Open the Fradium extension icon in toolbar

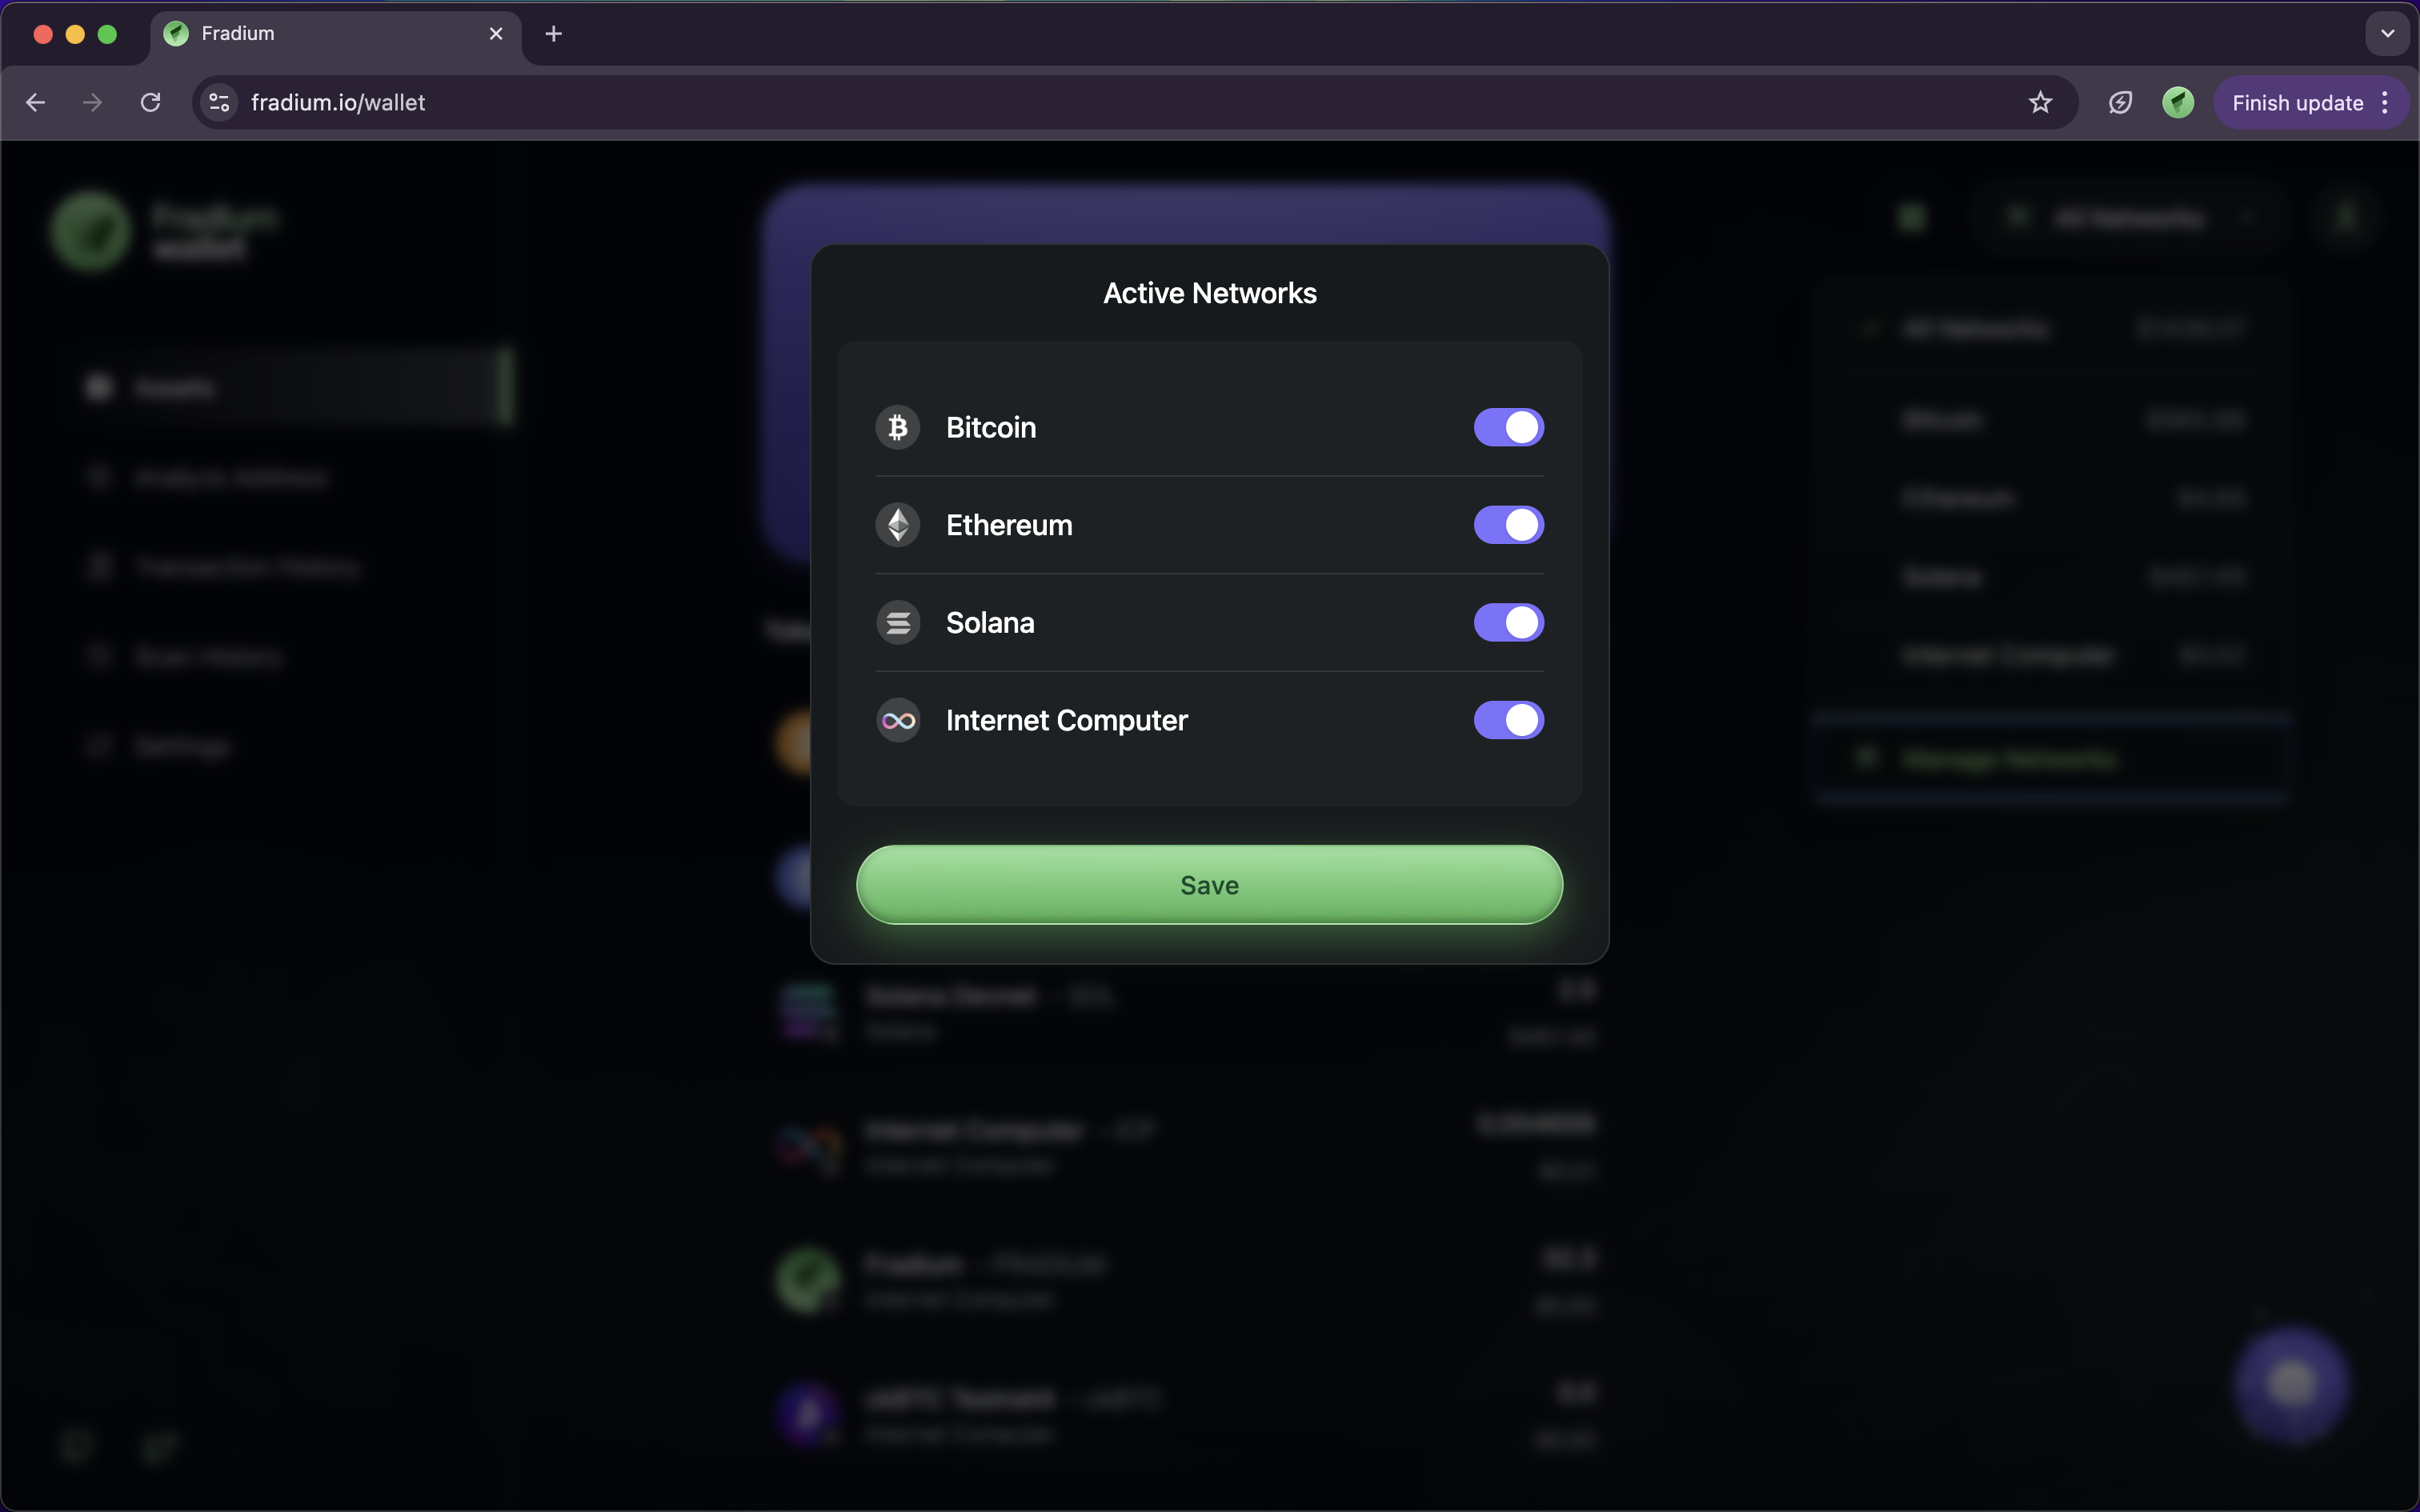click(x=2177, y=103)
